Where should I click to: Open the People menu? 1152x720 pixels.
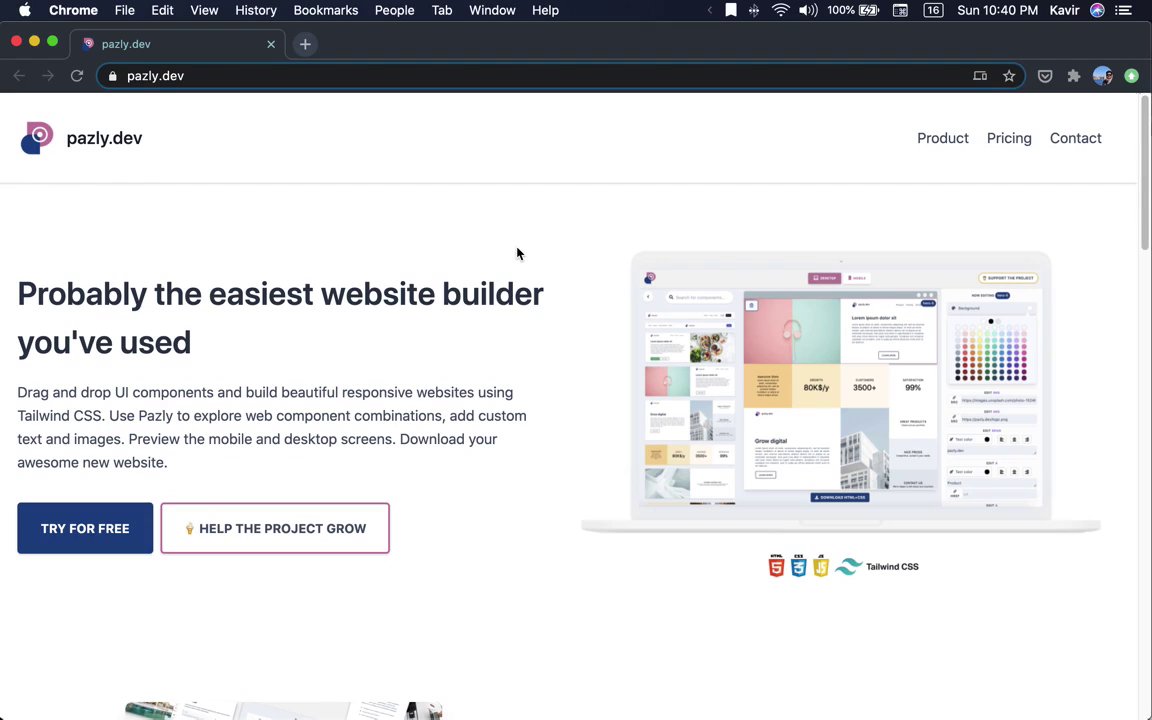pyautogui.click(x=395, y=10)
